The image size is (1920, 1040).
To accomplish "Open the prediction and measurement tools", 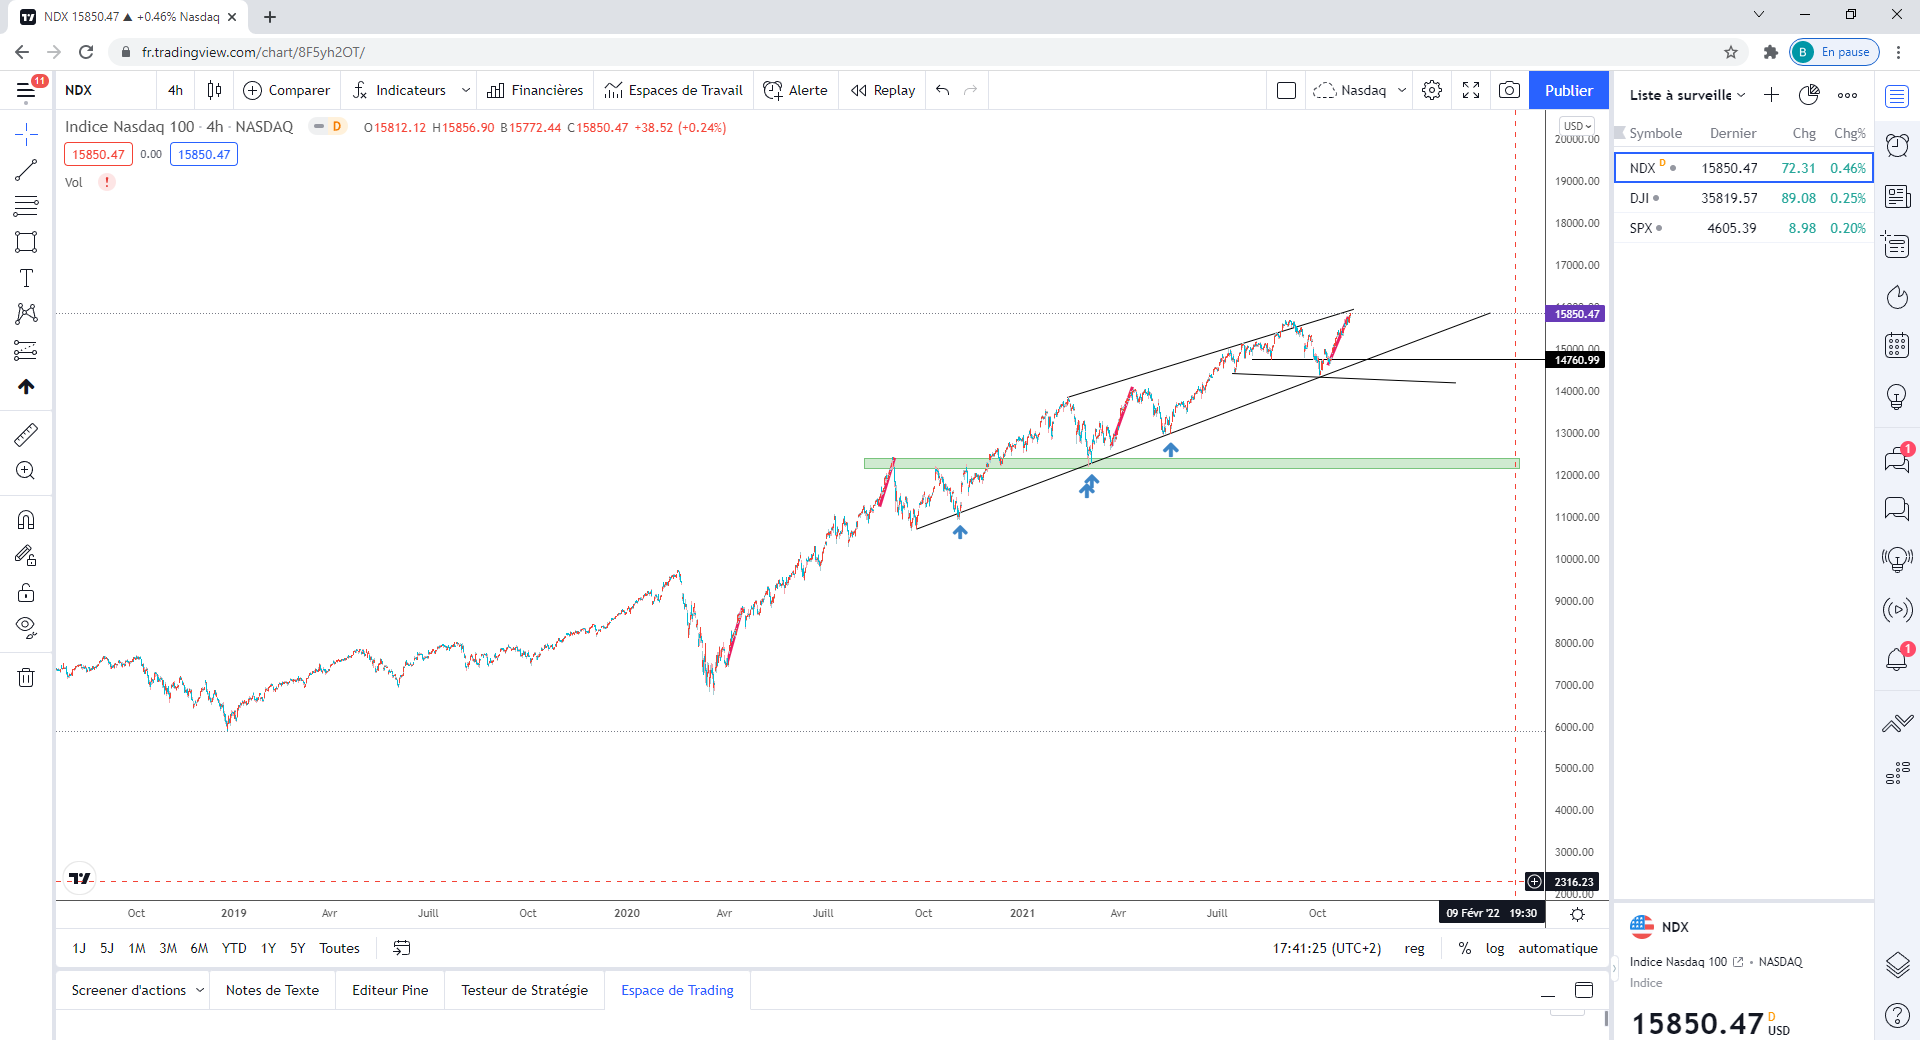I will pyautogui.click(x=26, y=350).
